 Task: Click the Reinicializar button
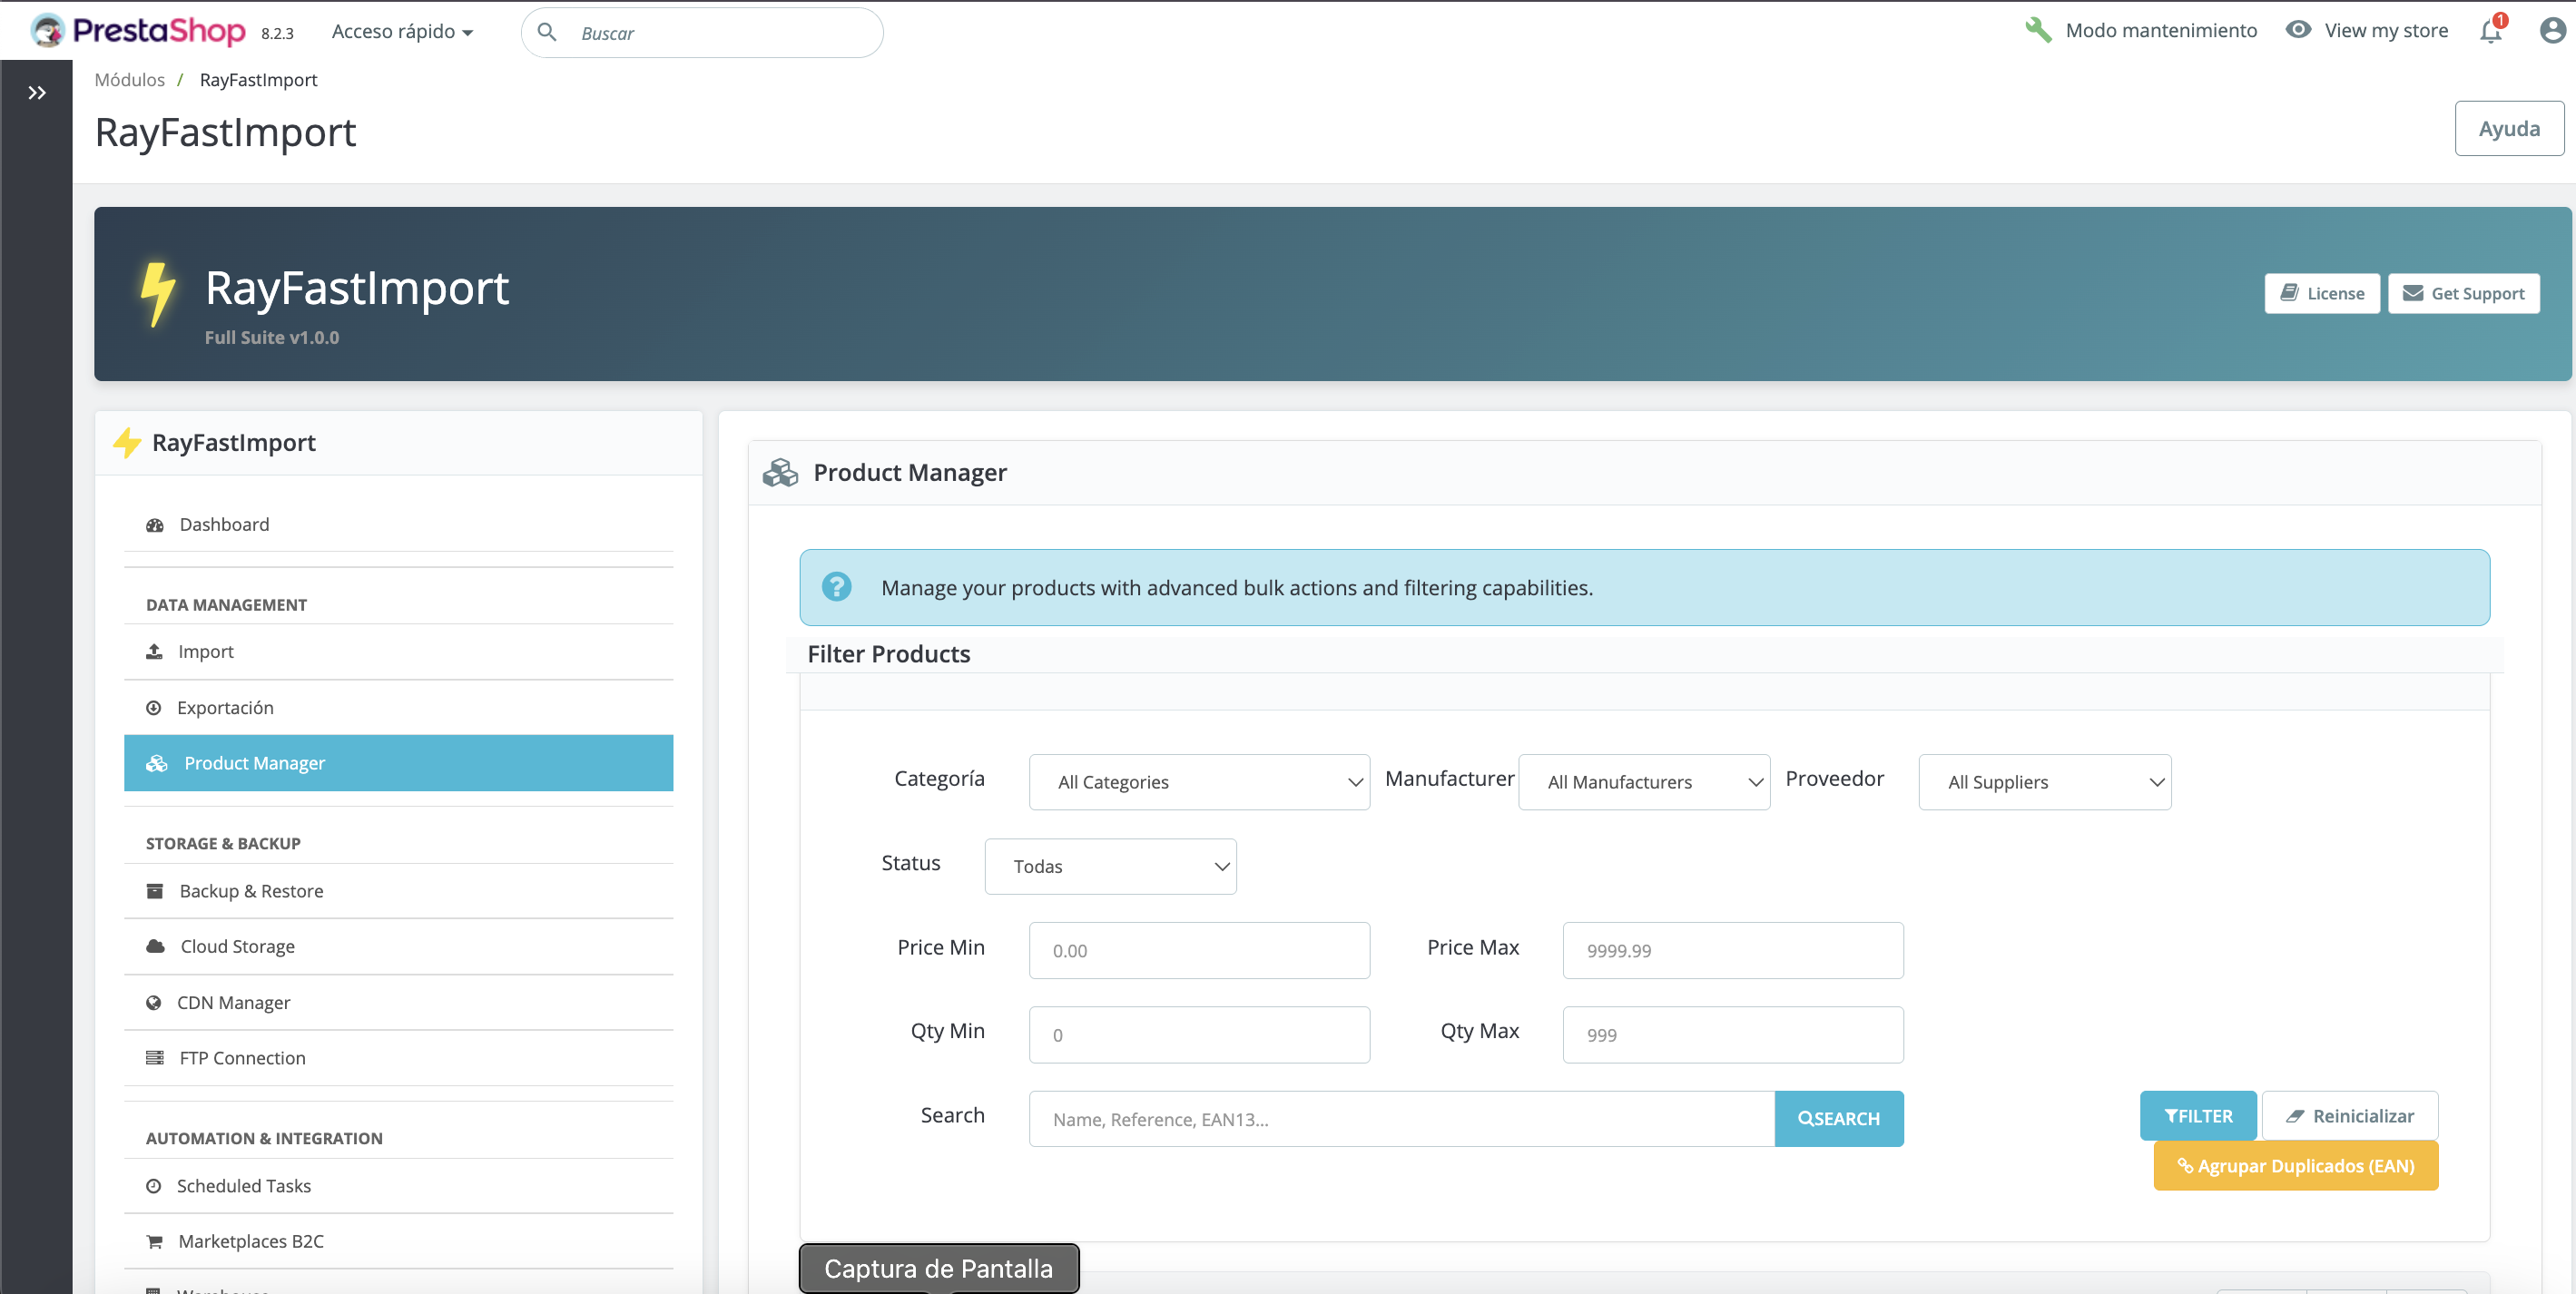[x=2350, y=1116]
